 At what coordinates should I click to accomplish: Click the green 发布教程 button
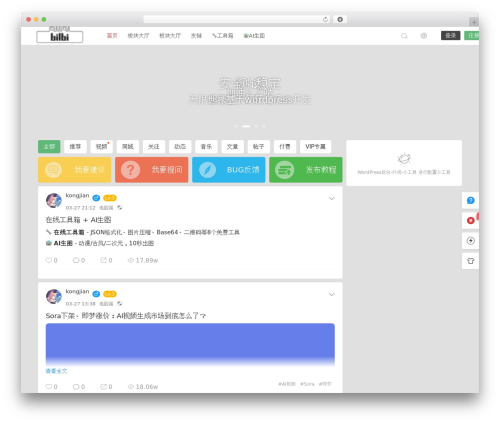click(306, 170)
